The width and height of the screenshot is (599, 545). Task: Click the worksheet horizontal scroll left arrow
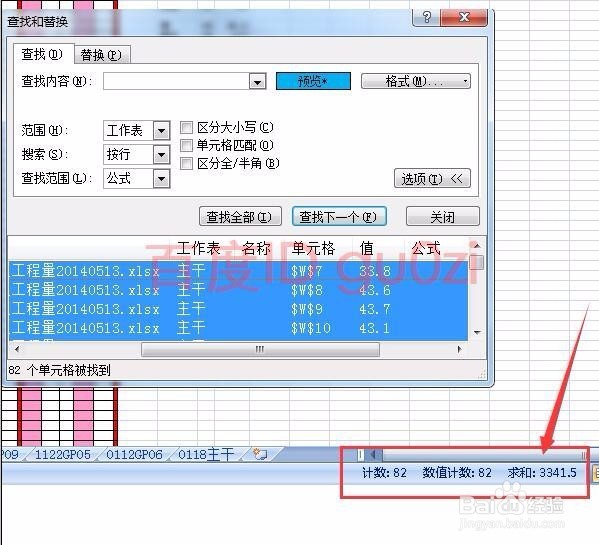pos(374,454)
